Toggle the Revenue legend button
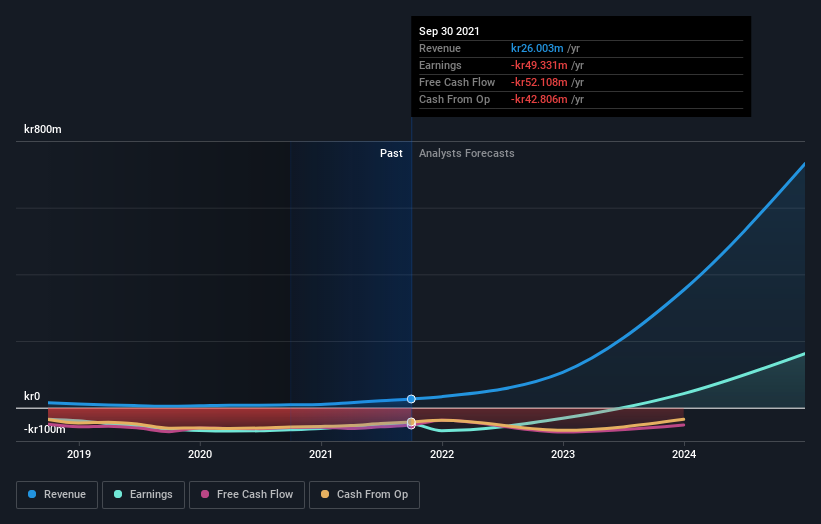The height and width of the screenshot is (524, 821). pyautogui.click(x=57, y=495)
